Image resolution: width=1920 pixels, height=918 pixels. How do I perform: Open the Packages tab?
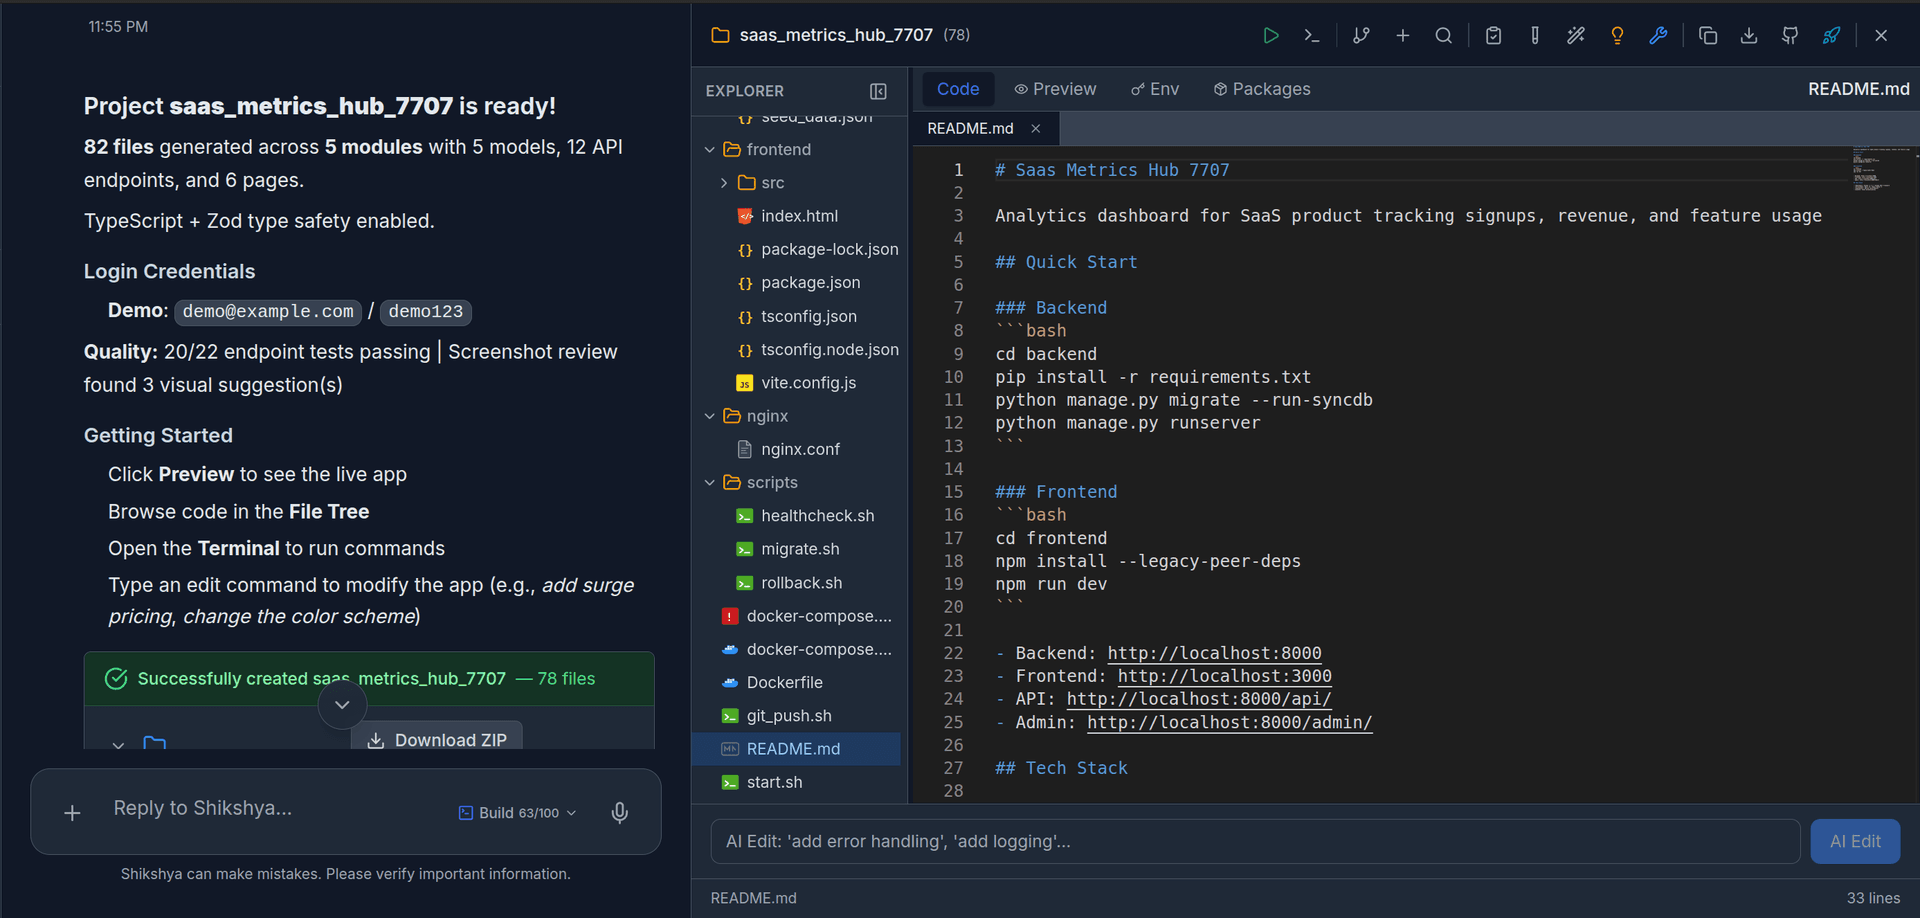(1262, 89)
